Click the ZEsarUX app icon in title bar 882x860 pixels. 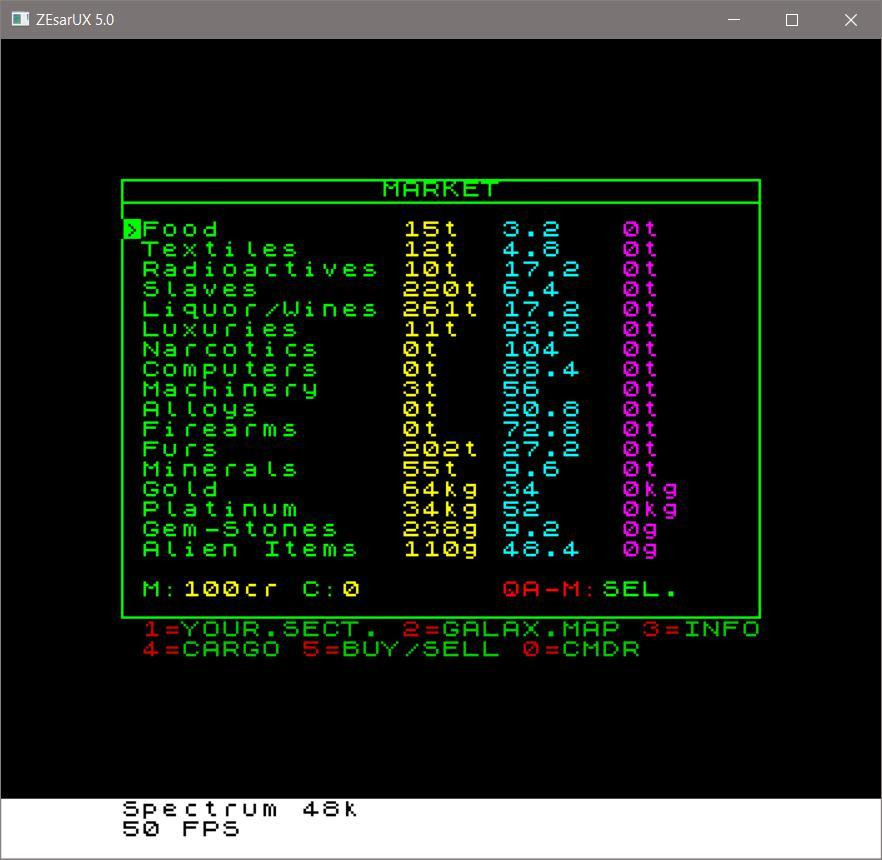[x=20, y=19]
